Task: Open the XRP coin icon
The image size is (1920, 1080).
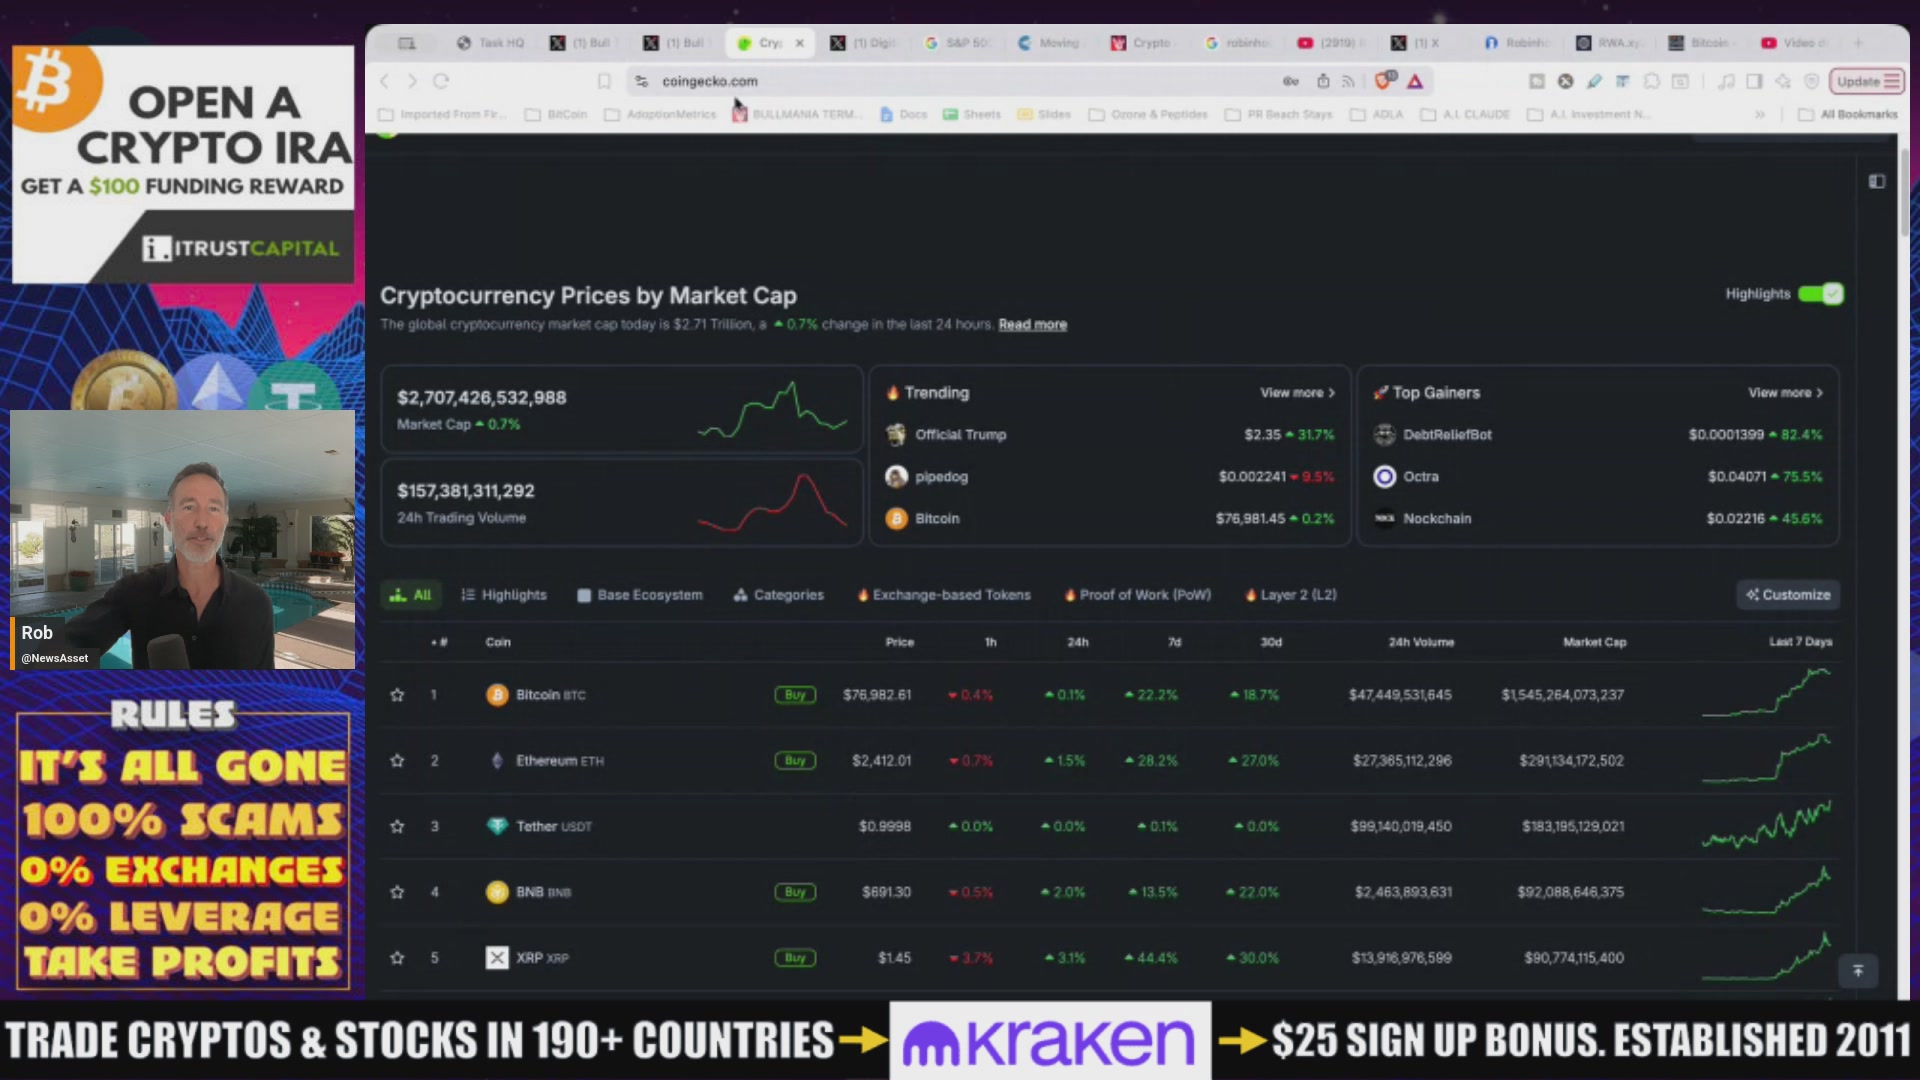Action: click(x=497, y=958)
